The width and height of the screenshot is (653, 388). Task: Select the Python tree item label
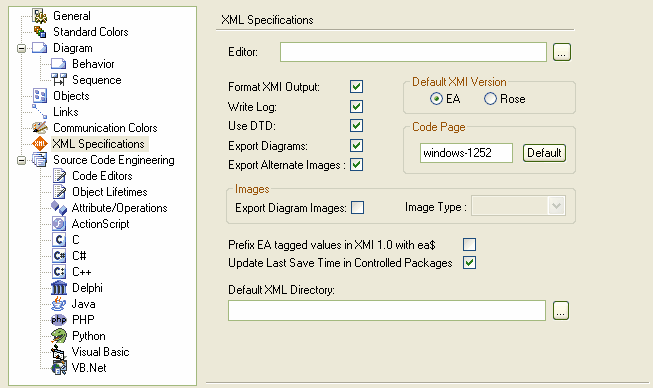(89, 336)
